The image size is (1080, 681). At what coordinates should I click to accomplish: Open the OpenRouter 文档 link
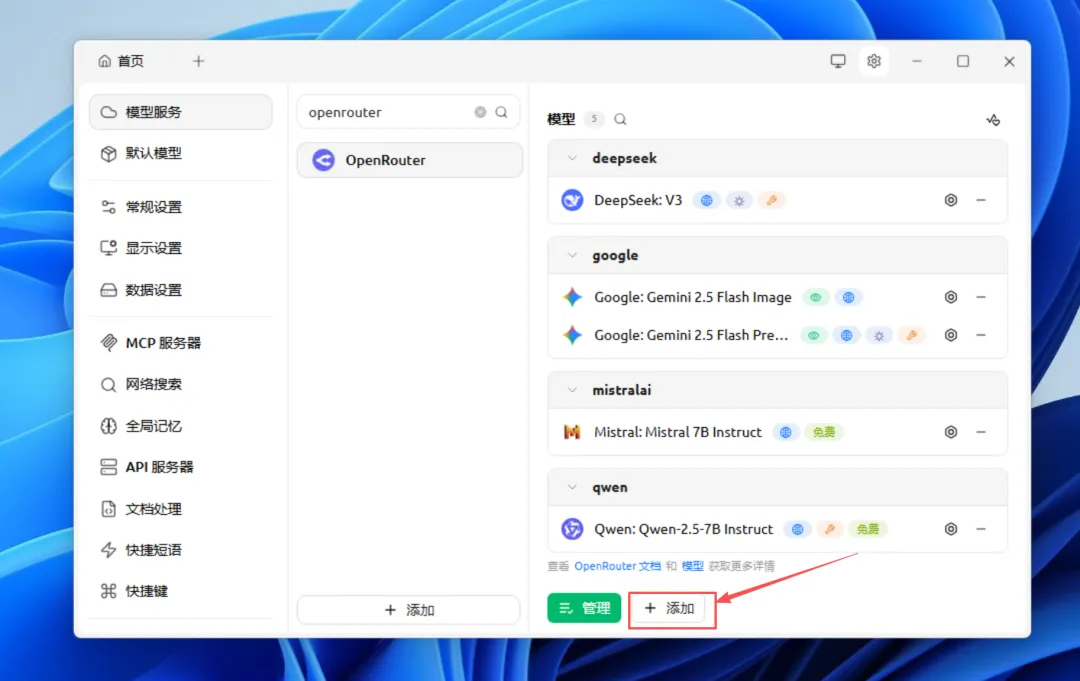(617, 566)
